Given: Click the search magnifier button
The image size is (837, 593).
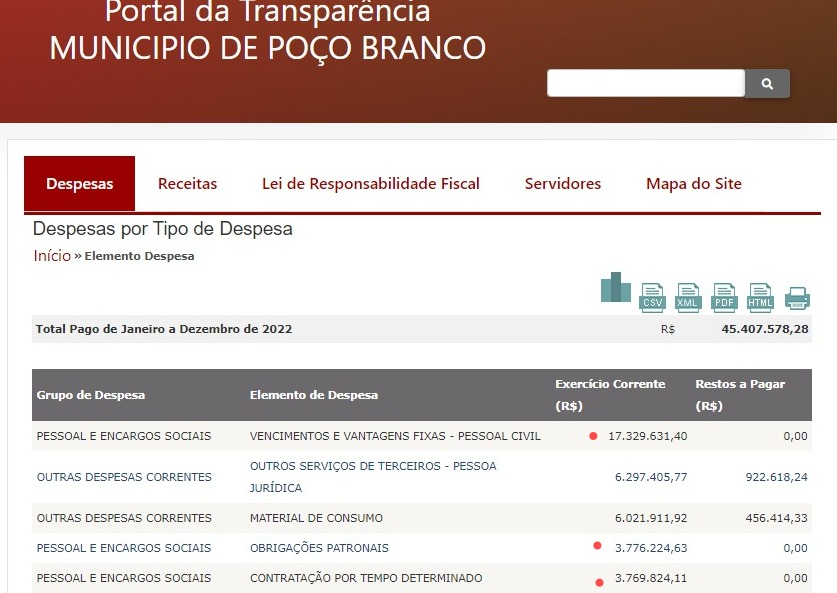Looking at the screenshot, I should pyautogui.click(x=767, y=83).
